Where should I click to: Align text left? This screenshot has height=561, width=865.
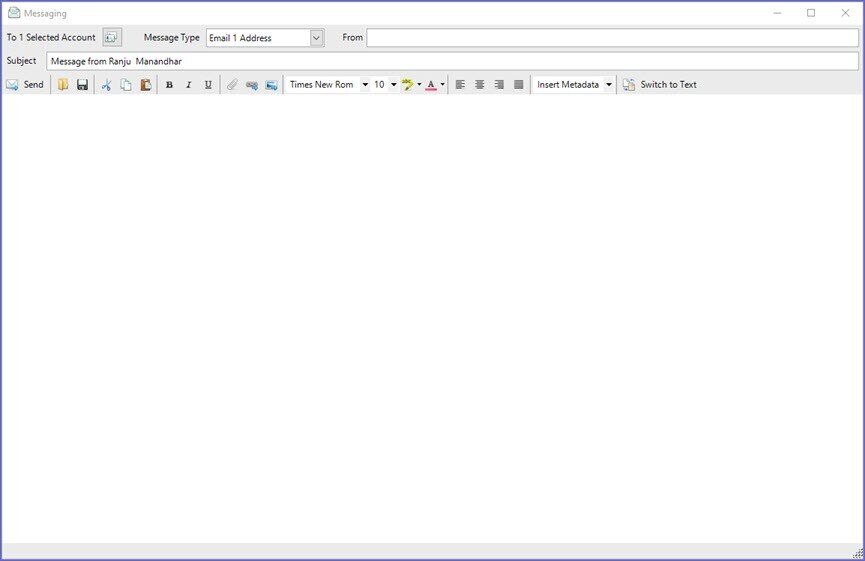(460, 84)
